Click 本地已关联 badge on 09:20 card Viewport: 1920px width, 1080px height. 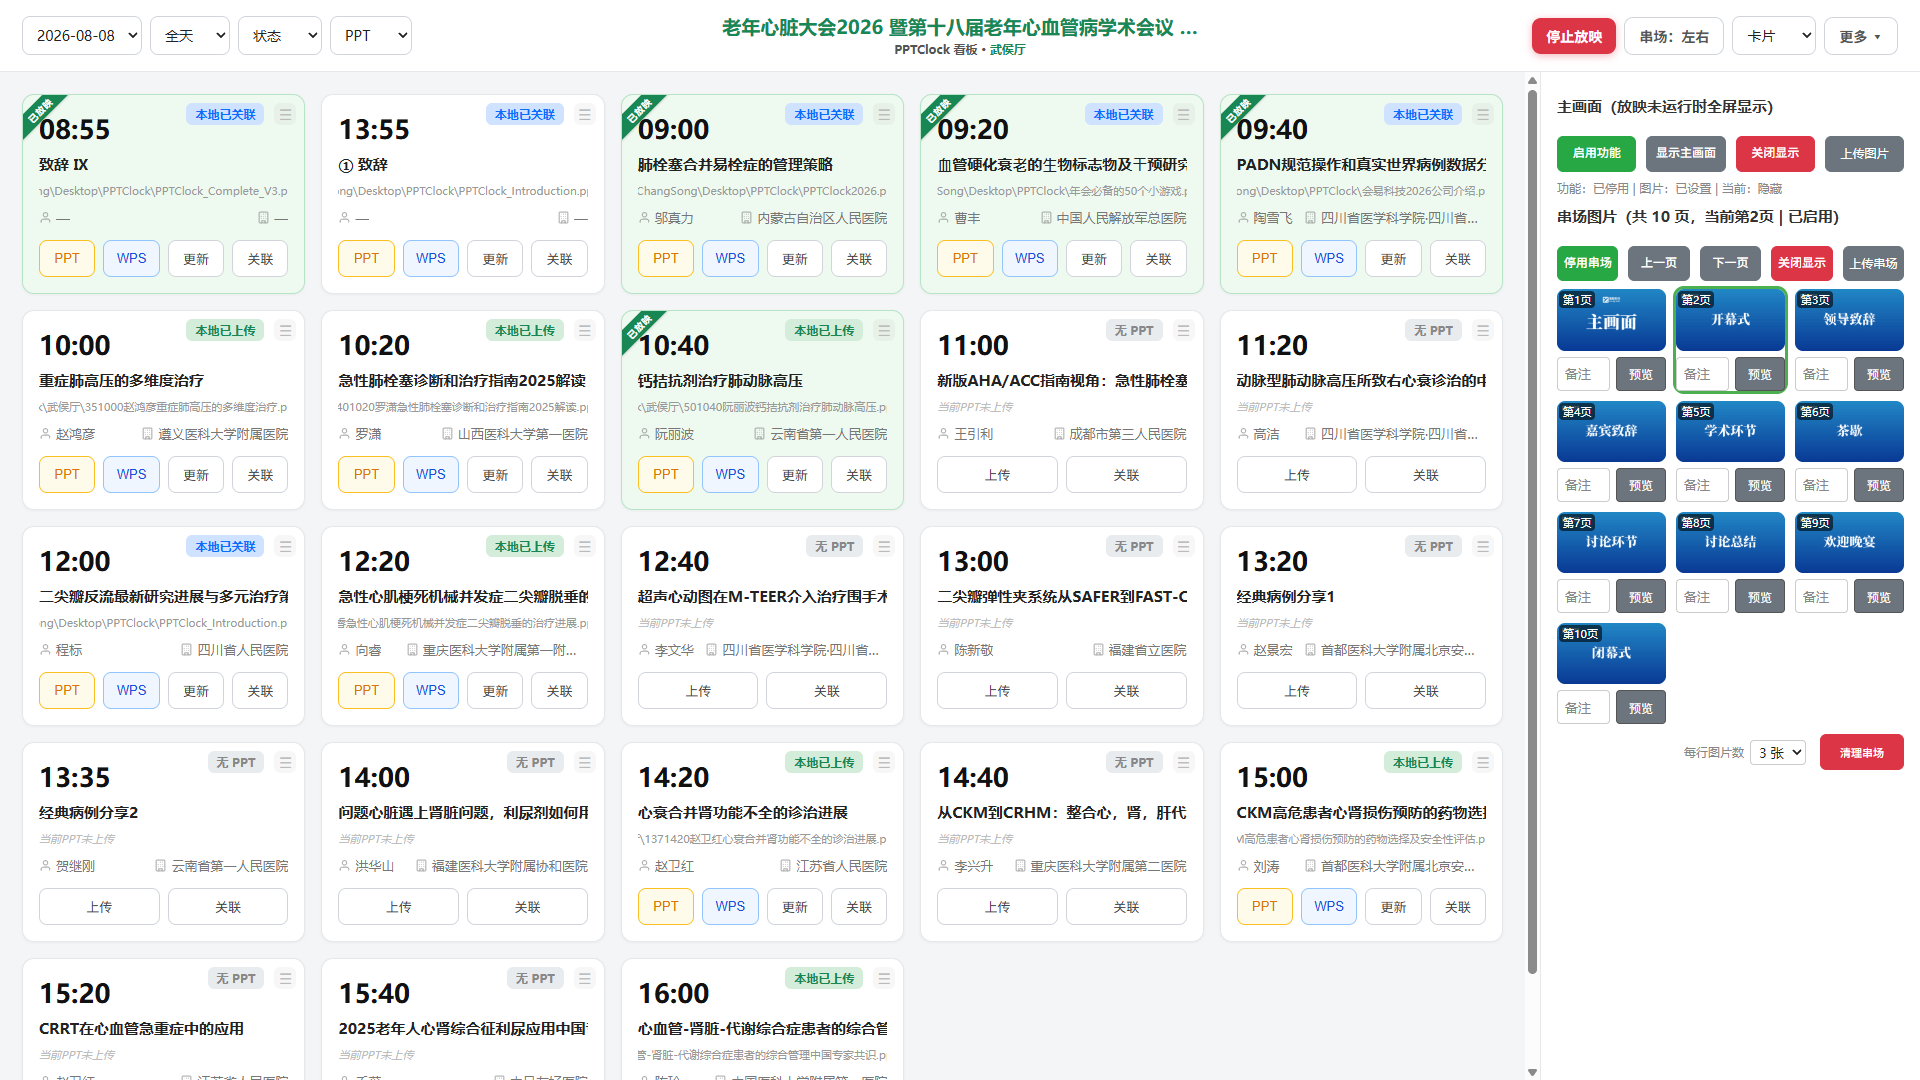pyautogui.click(x=1124, y=115)
